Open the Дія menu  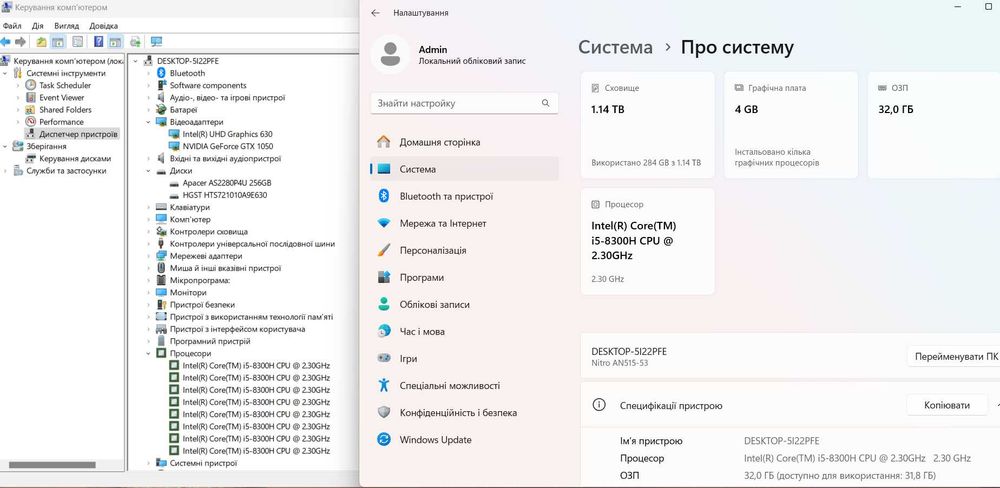point(38,26)
